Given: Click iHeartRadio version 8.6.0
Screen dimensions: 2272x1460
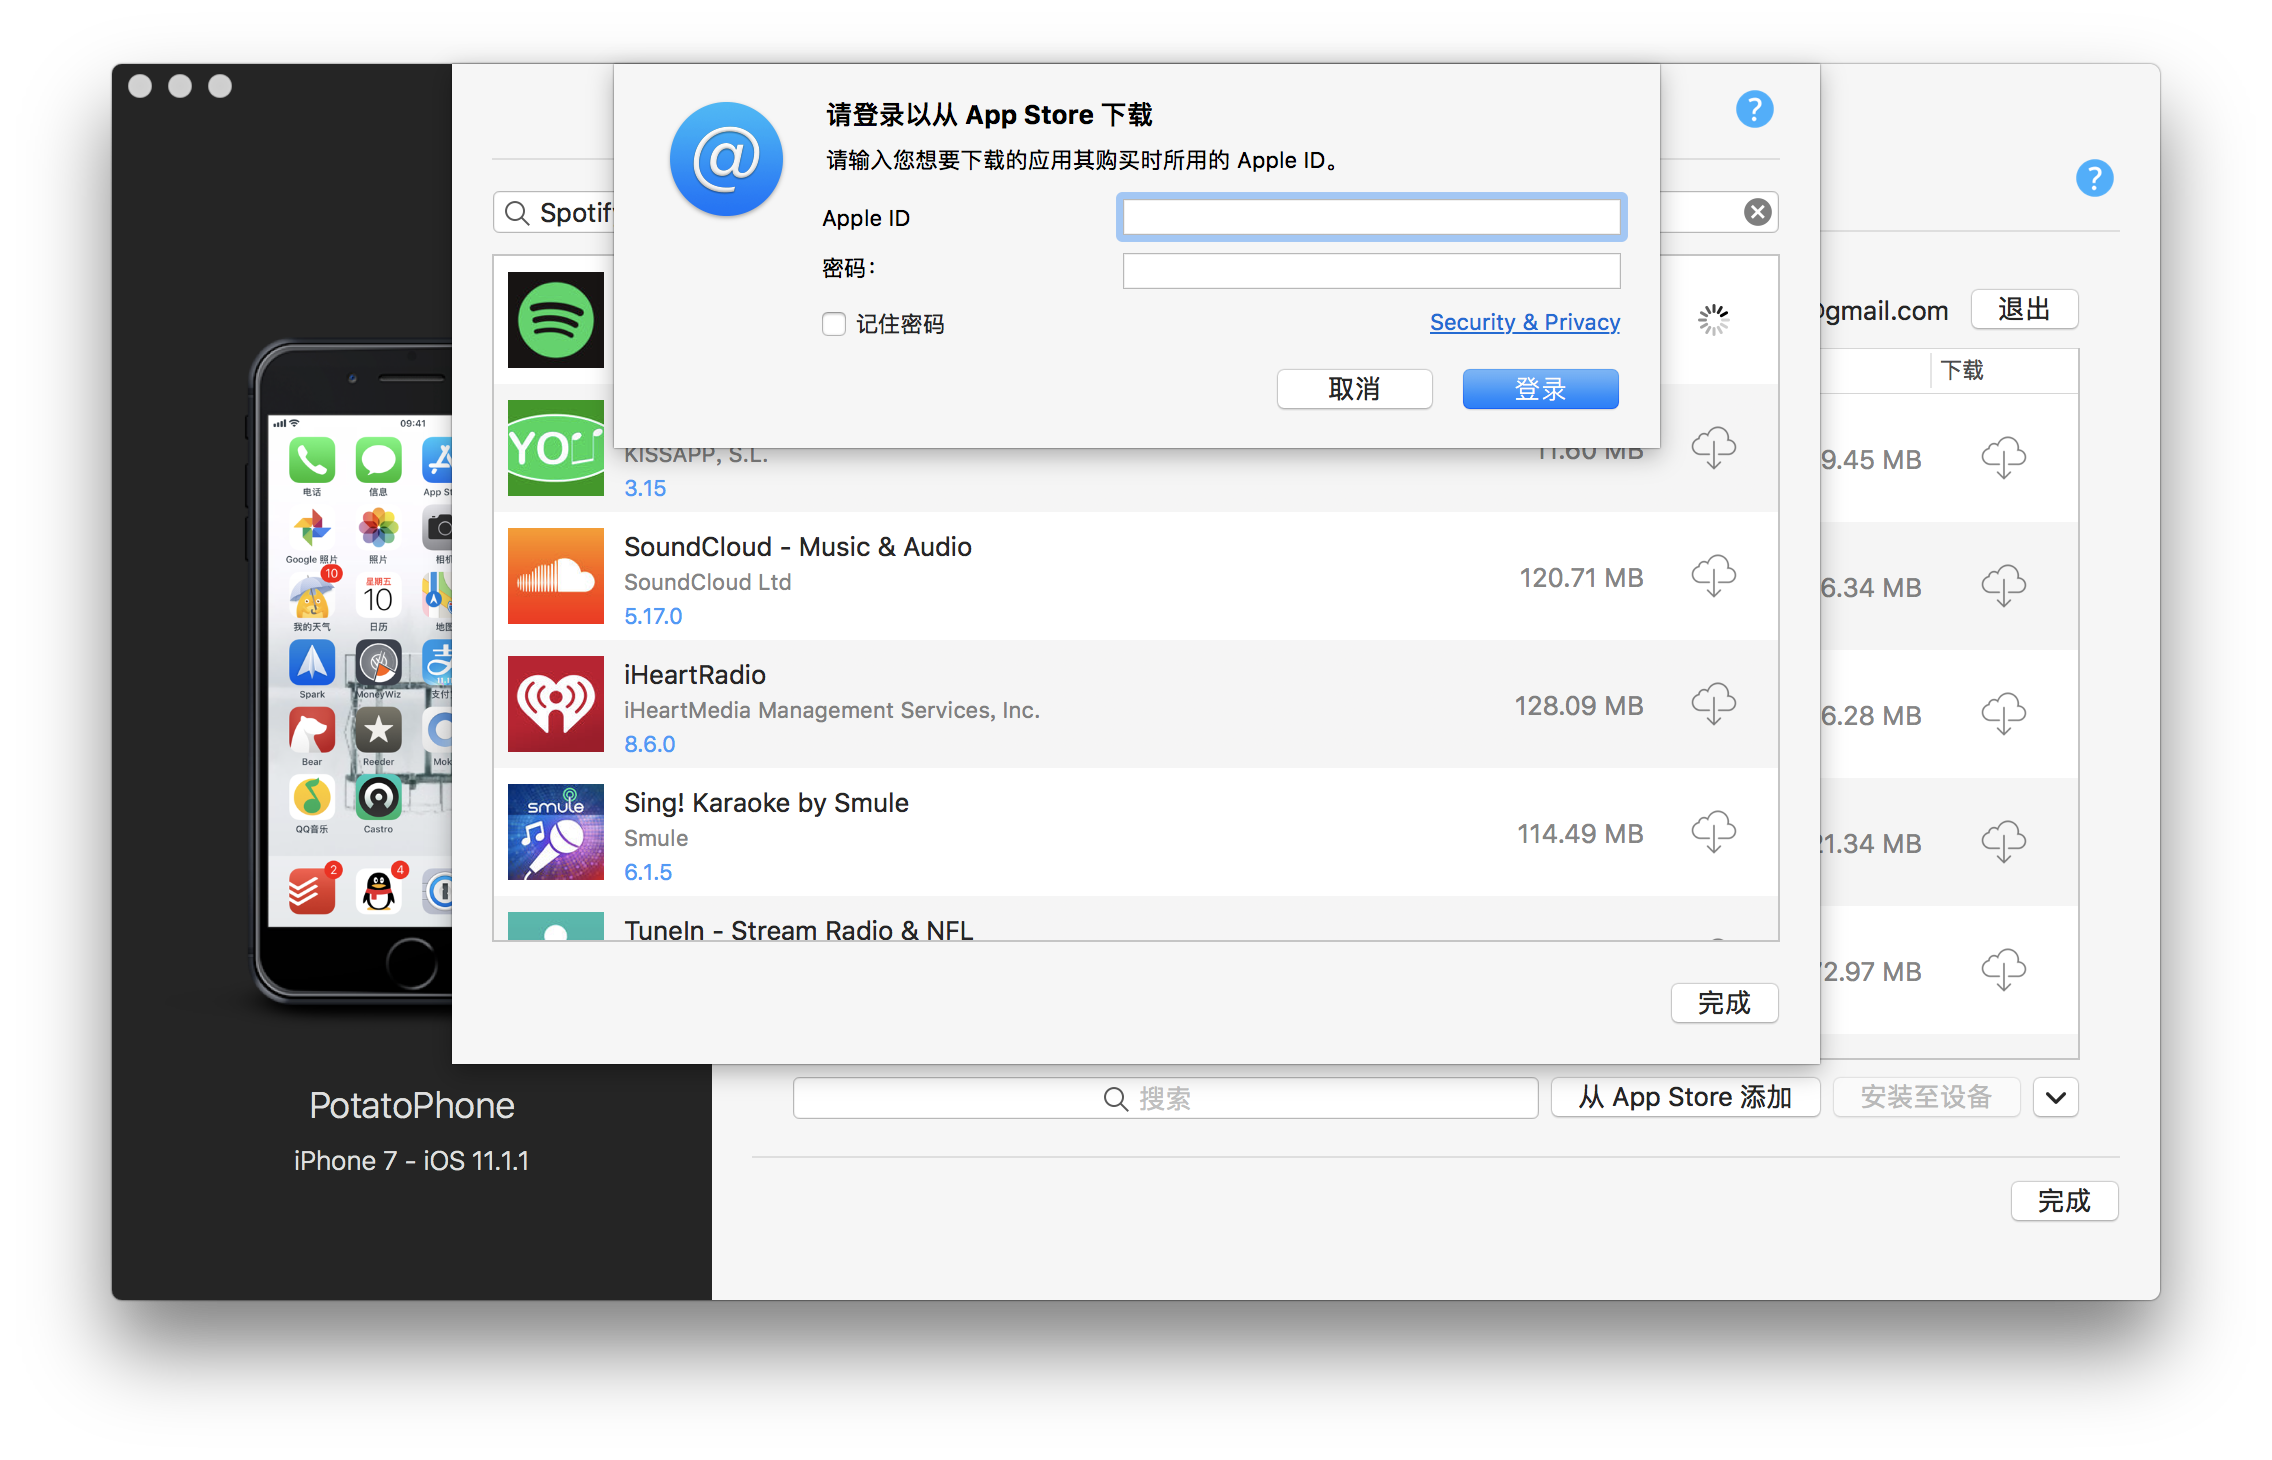Looking at the screenshot, I should pos(650,744).
